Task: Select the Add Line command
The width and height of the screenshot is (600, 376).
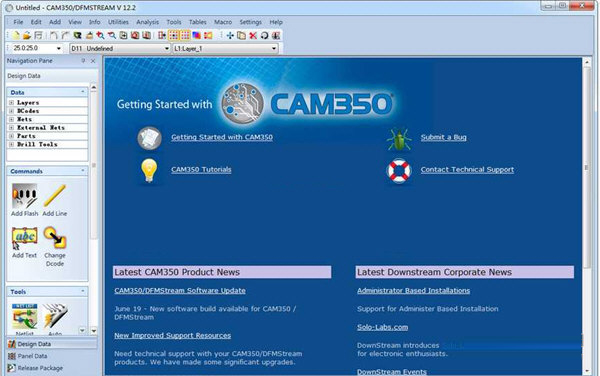Action: pos(54,200)
